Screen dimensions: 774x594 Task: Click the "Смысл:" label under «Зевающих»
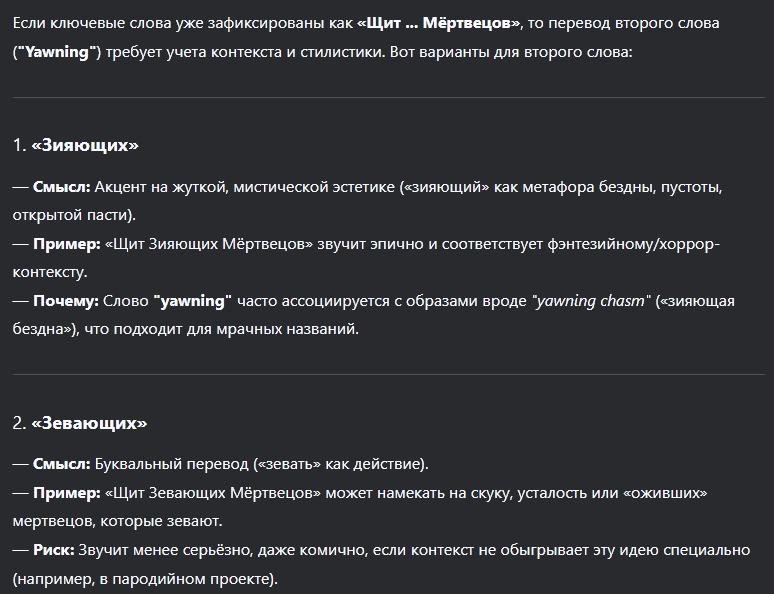tap(62, 464)
